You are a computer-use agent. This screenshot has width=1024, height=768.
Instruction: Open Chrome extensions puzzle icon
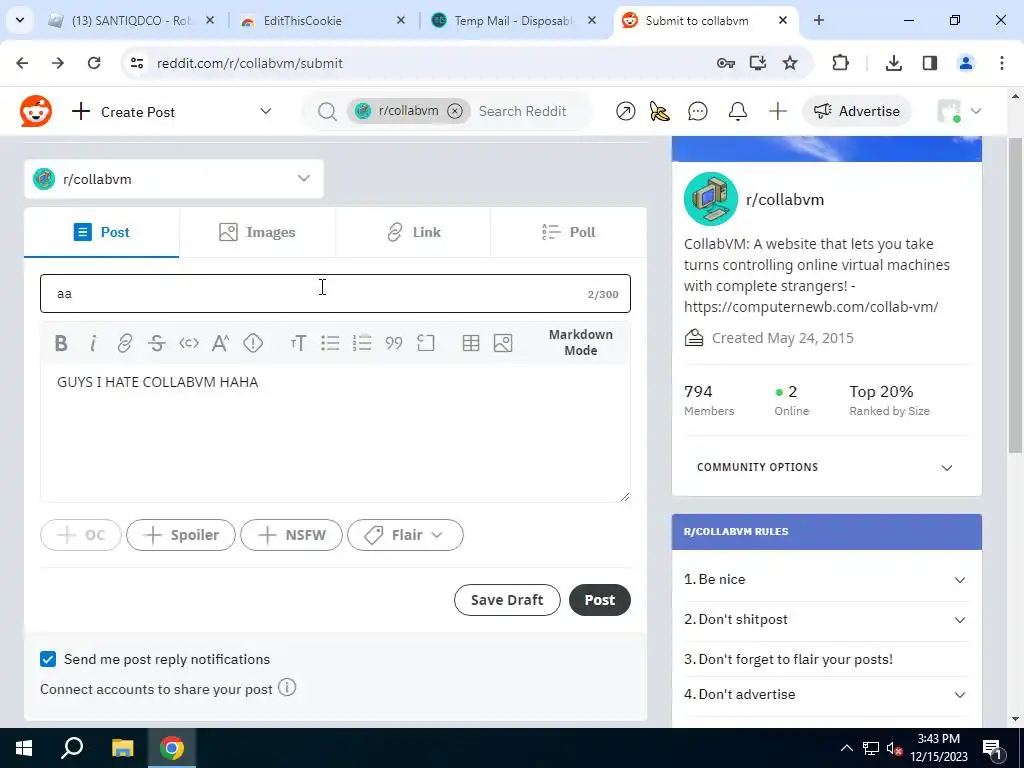(840, 63)
